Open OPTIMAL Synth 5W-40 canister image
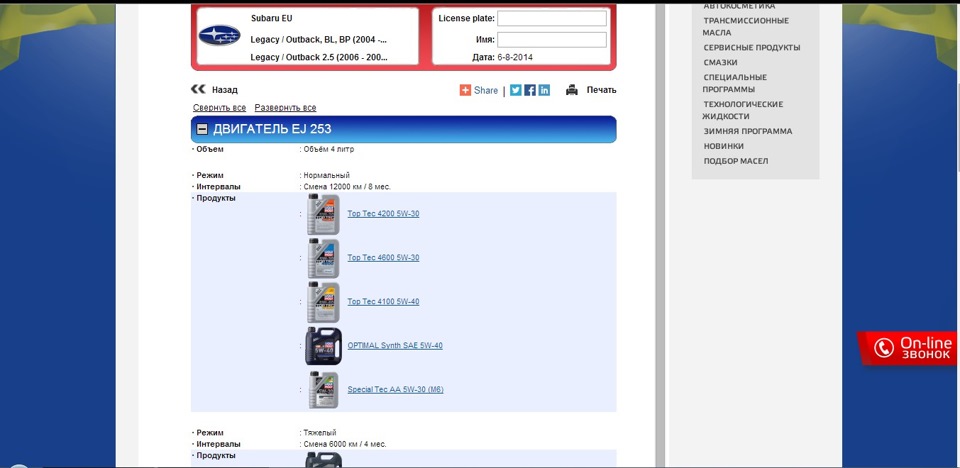This screenshot has width=960, height=468. pyautogui.click(x=323, y=346)
